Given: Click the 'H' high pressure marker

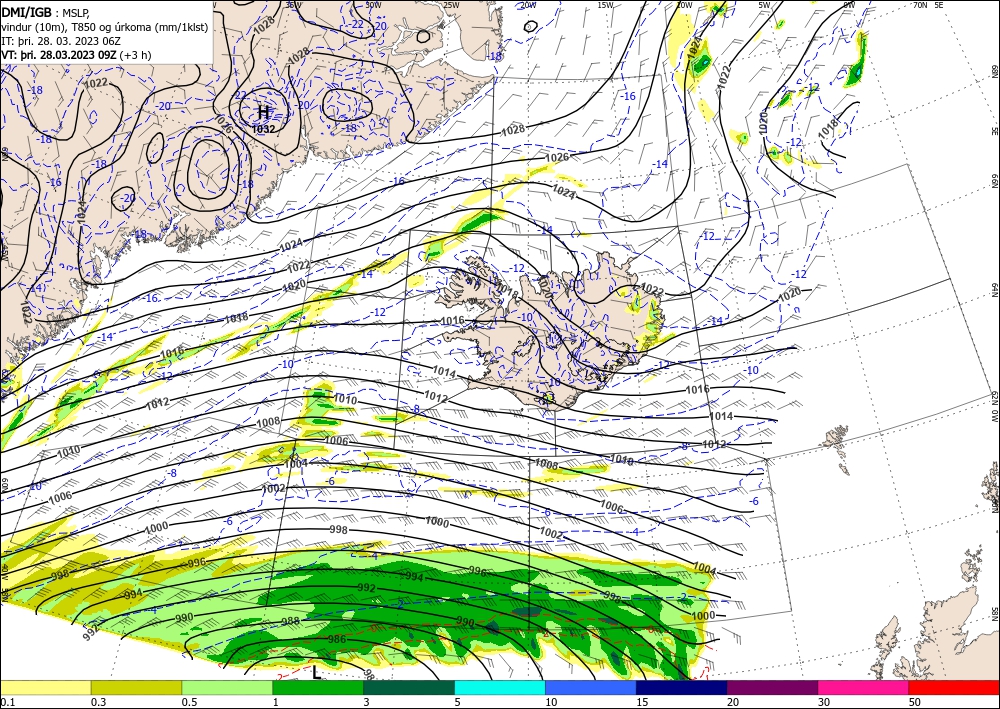Looking at the screenshot, I should tap(263, 113).
